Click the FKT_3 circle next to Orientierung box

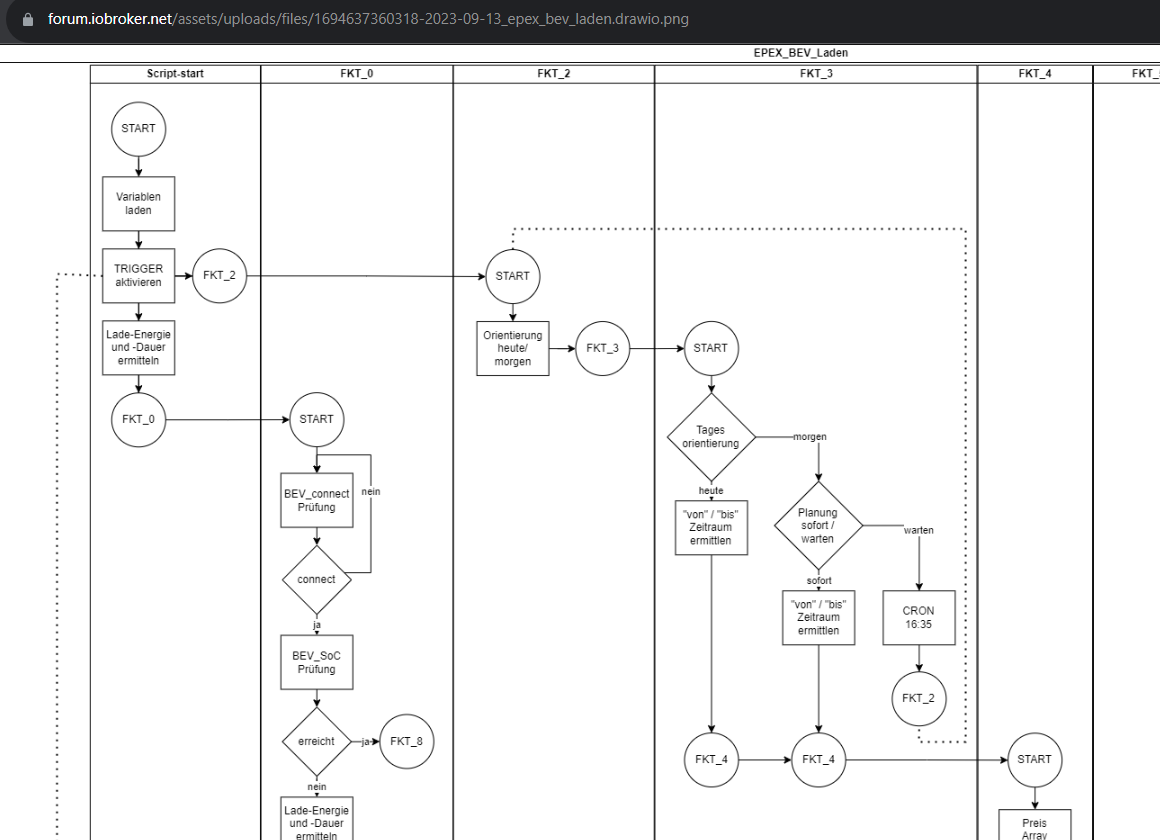[x=602, y=348]
